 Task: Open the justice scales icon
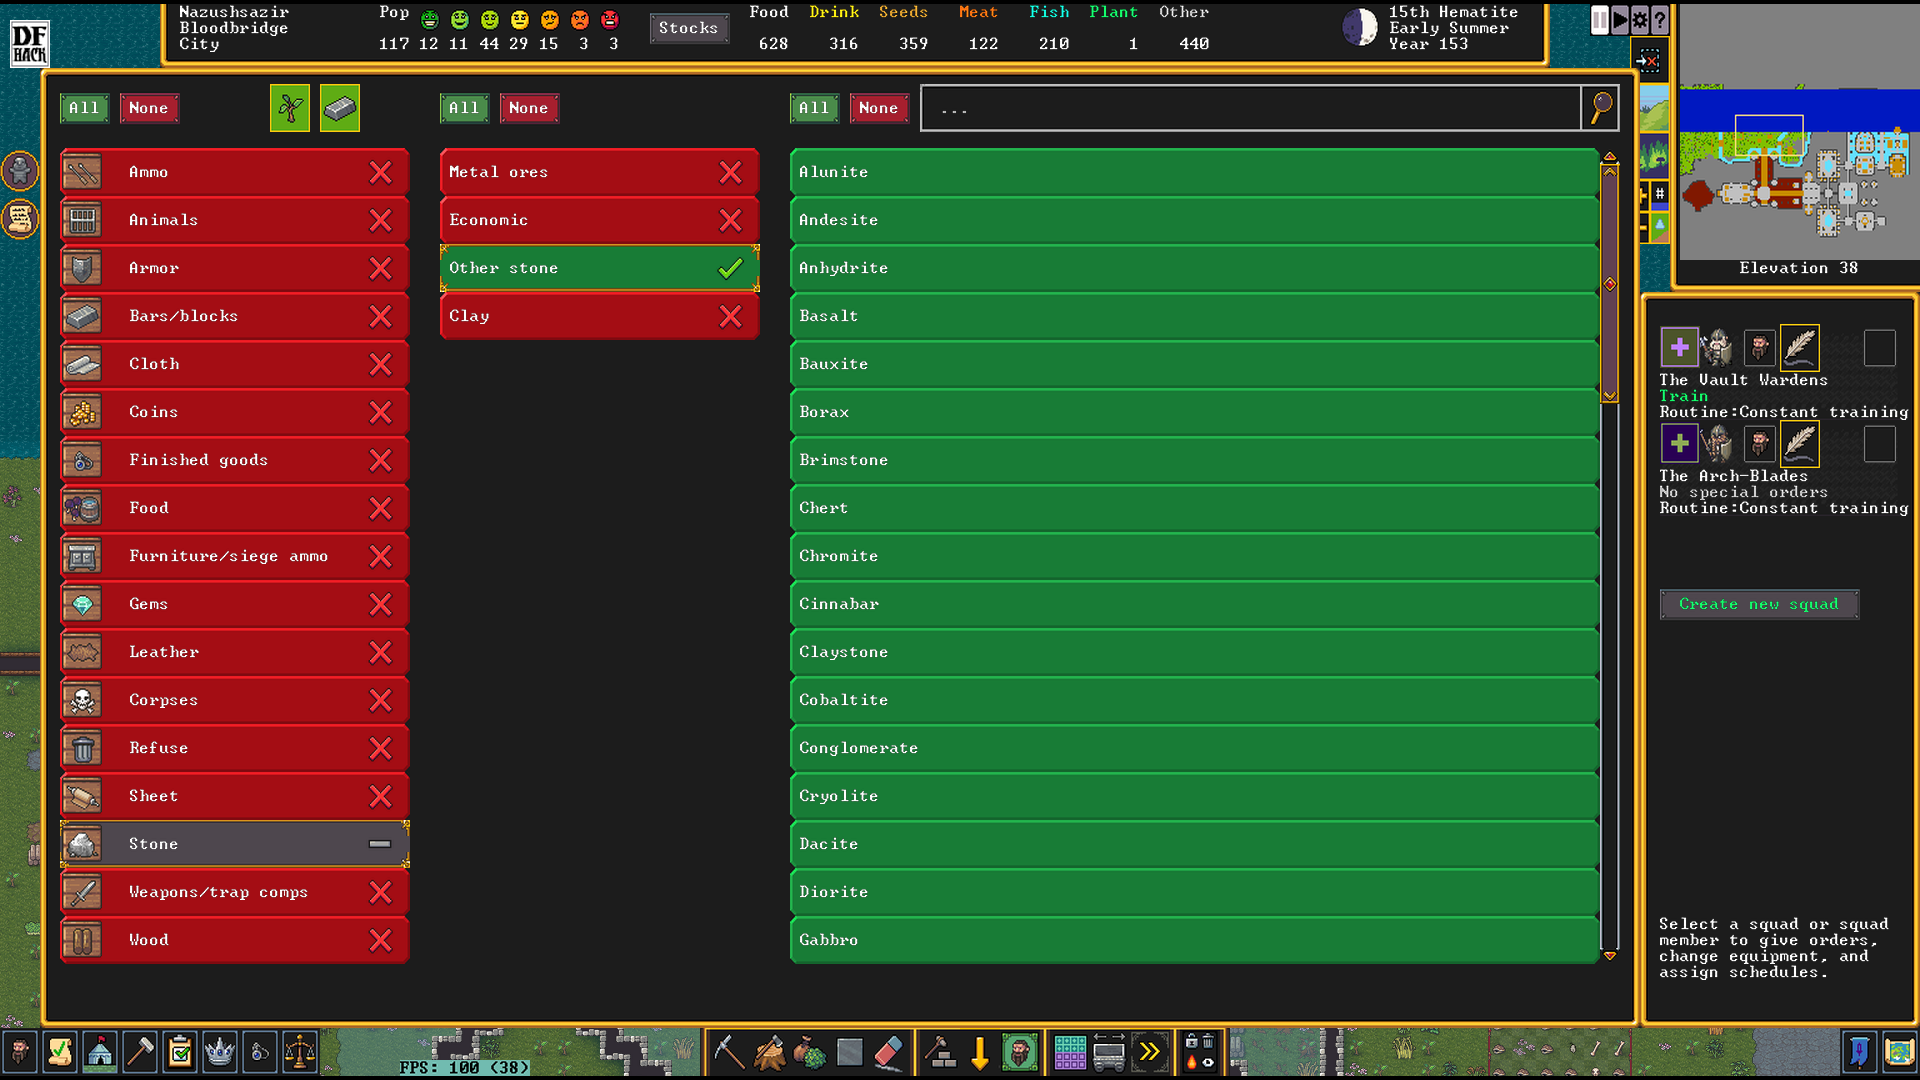click(300, 1052)
